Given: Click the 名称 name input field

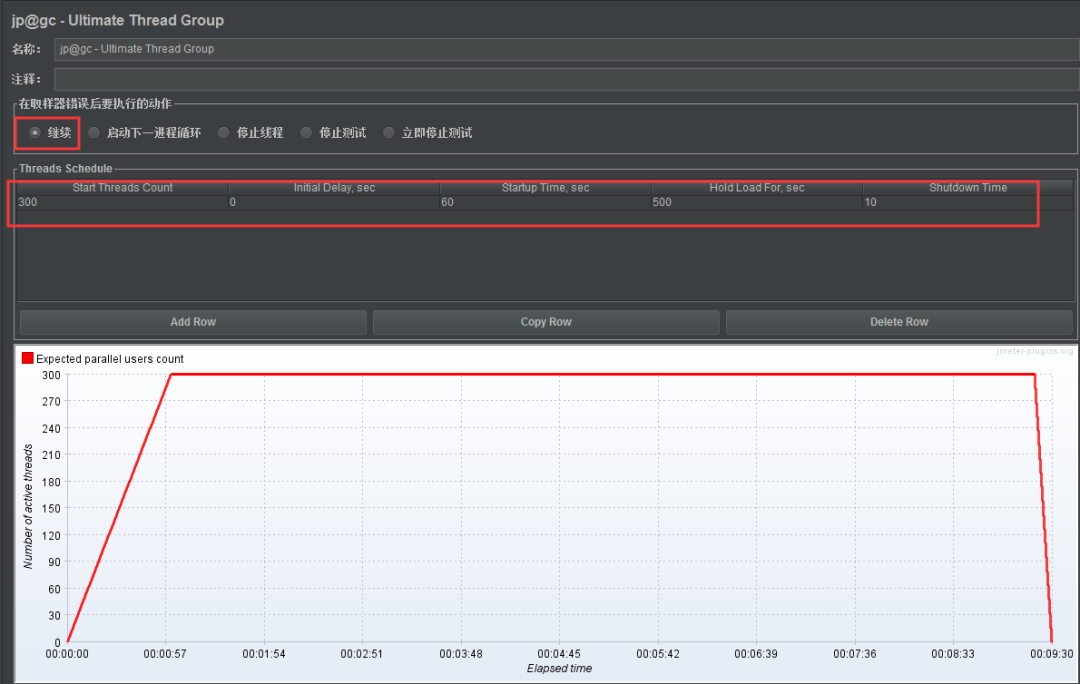Looking at the screenshot, I should point(566,49).
